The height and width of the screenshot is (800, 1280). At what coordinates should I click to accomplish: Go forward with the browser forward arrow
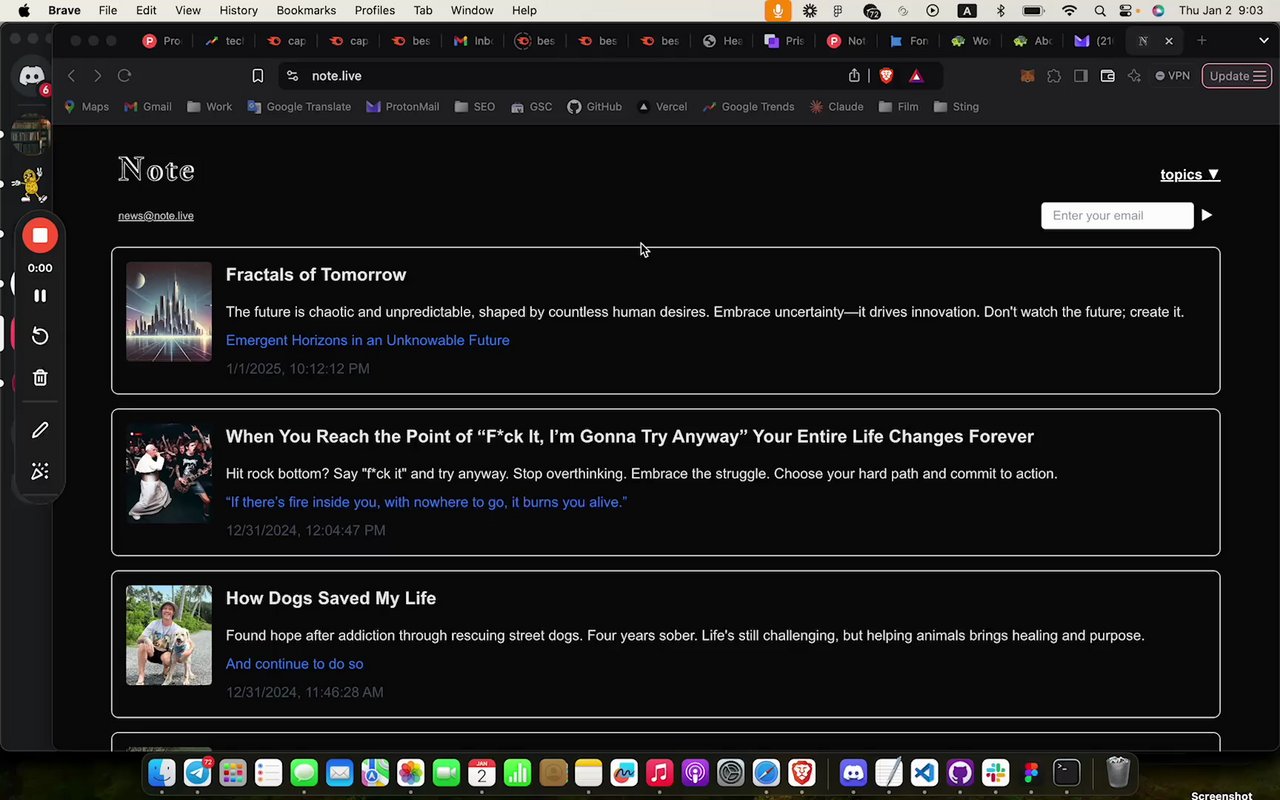[97, 76]
